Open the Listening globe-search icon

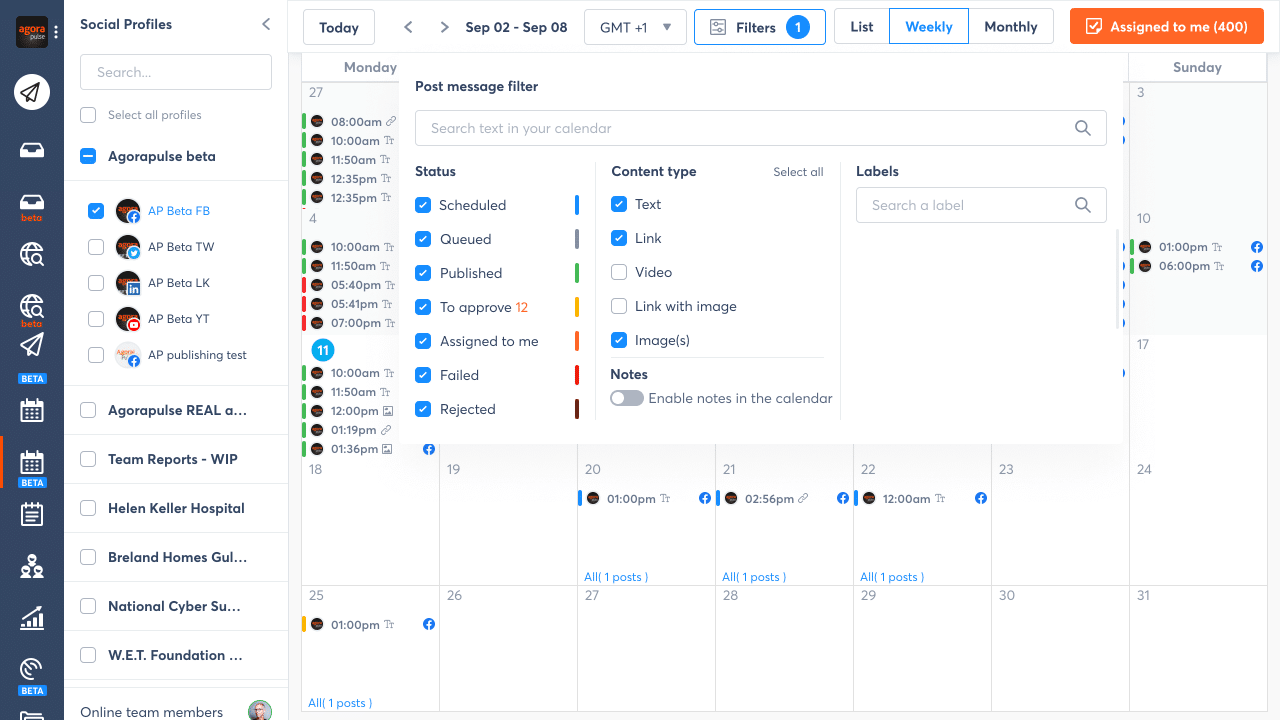(x=32, y=254)
